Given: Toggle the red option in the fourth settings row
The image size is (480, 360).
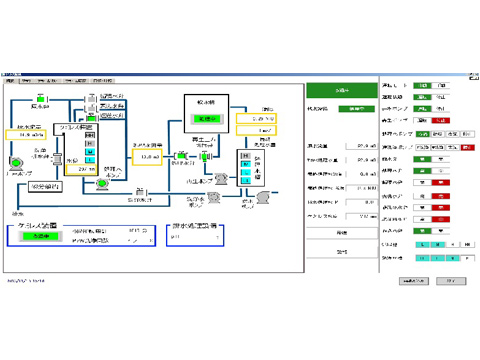Looking at the screenshot, I should point(441,120).
